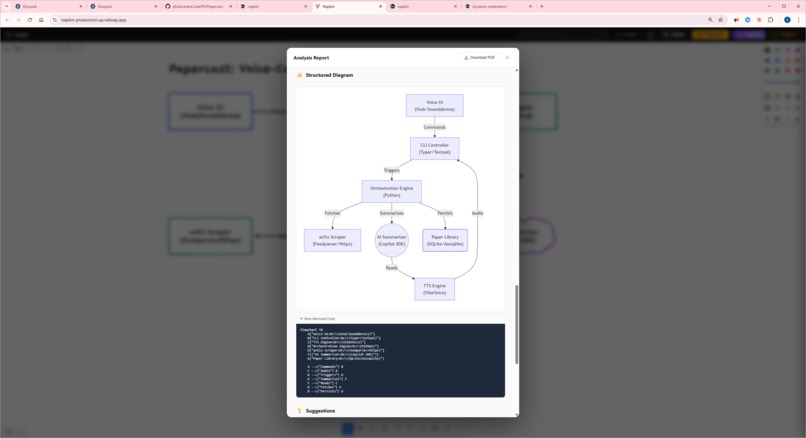
Task: Click the 'Persists' edge label
Action: click(445, 213)
